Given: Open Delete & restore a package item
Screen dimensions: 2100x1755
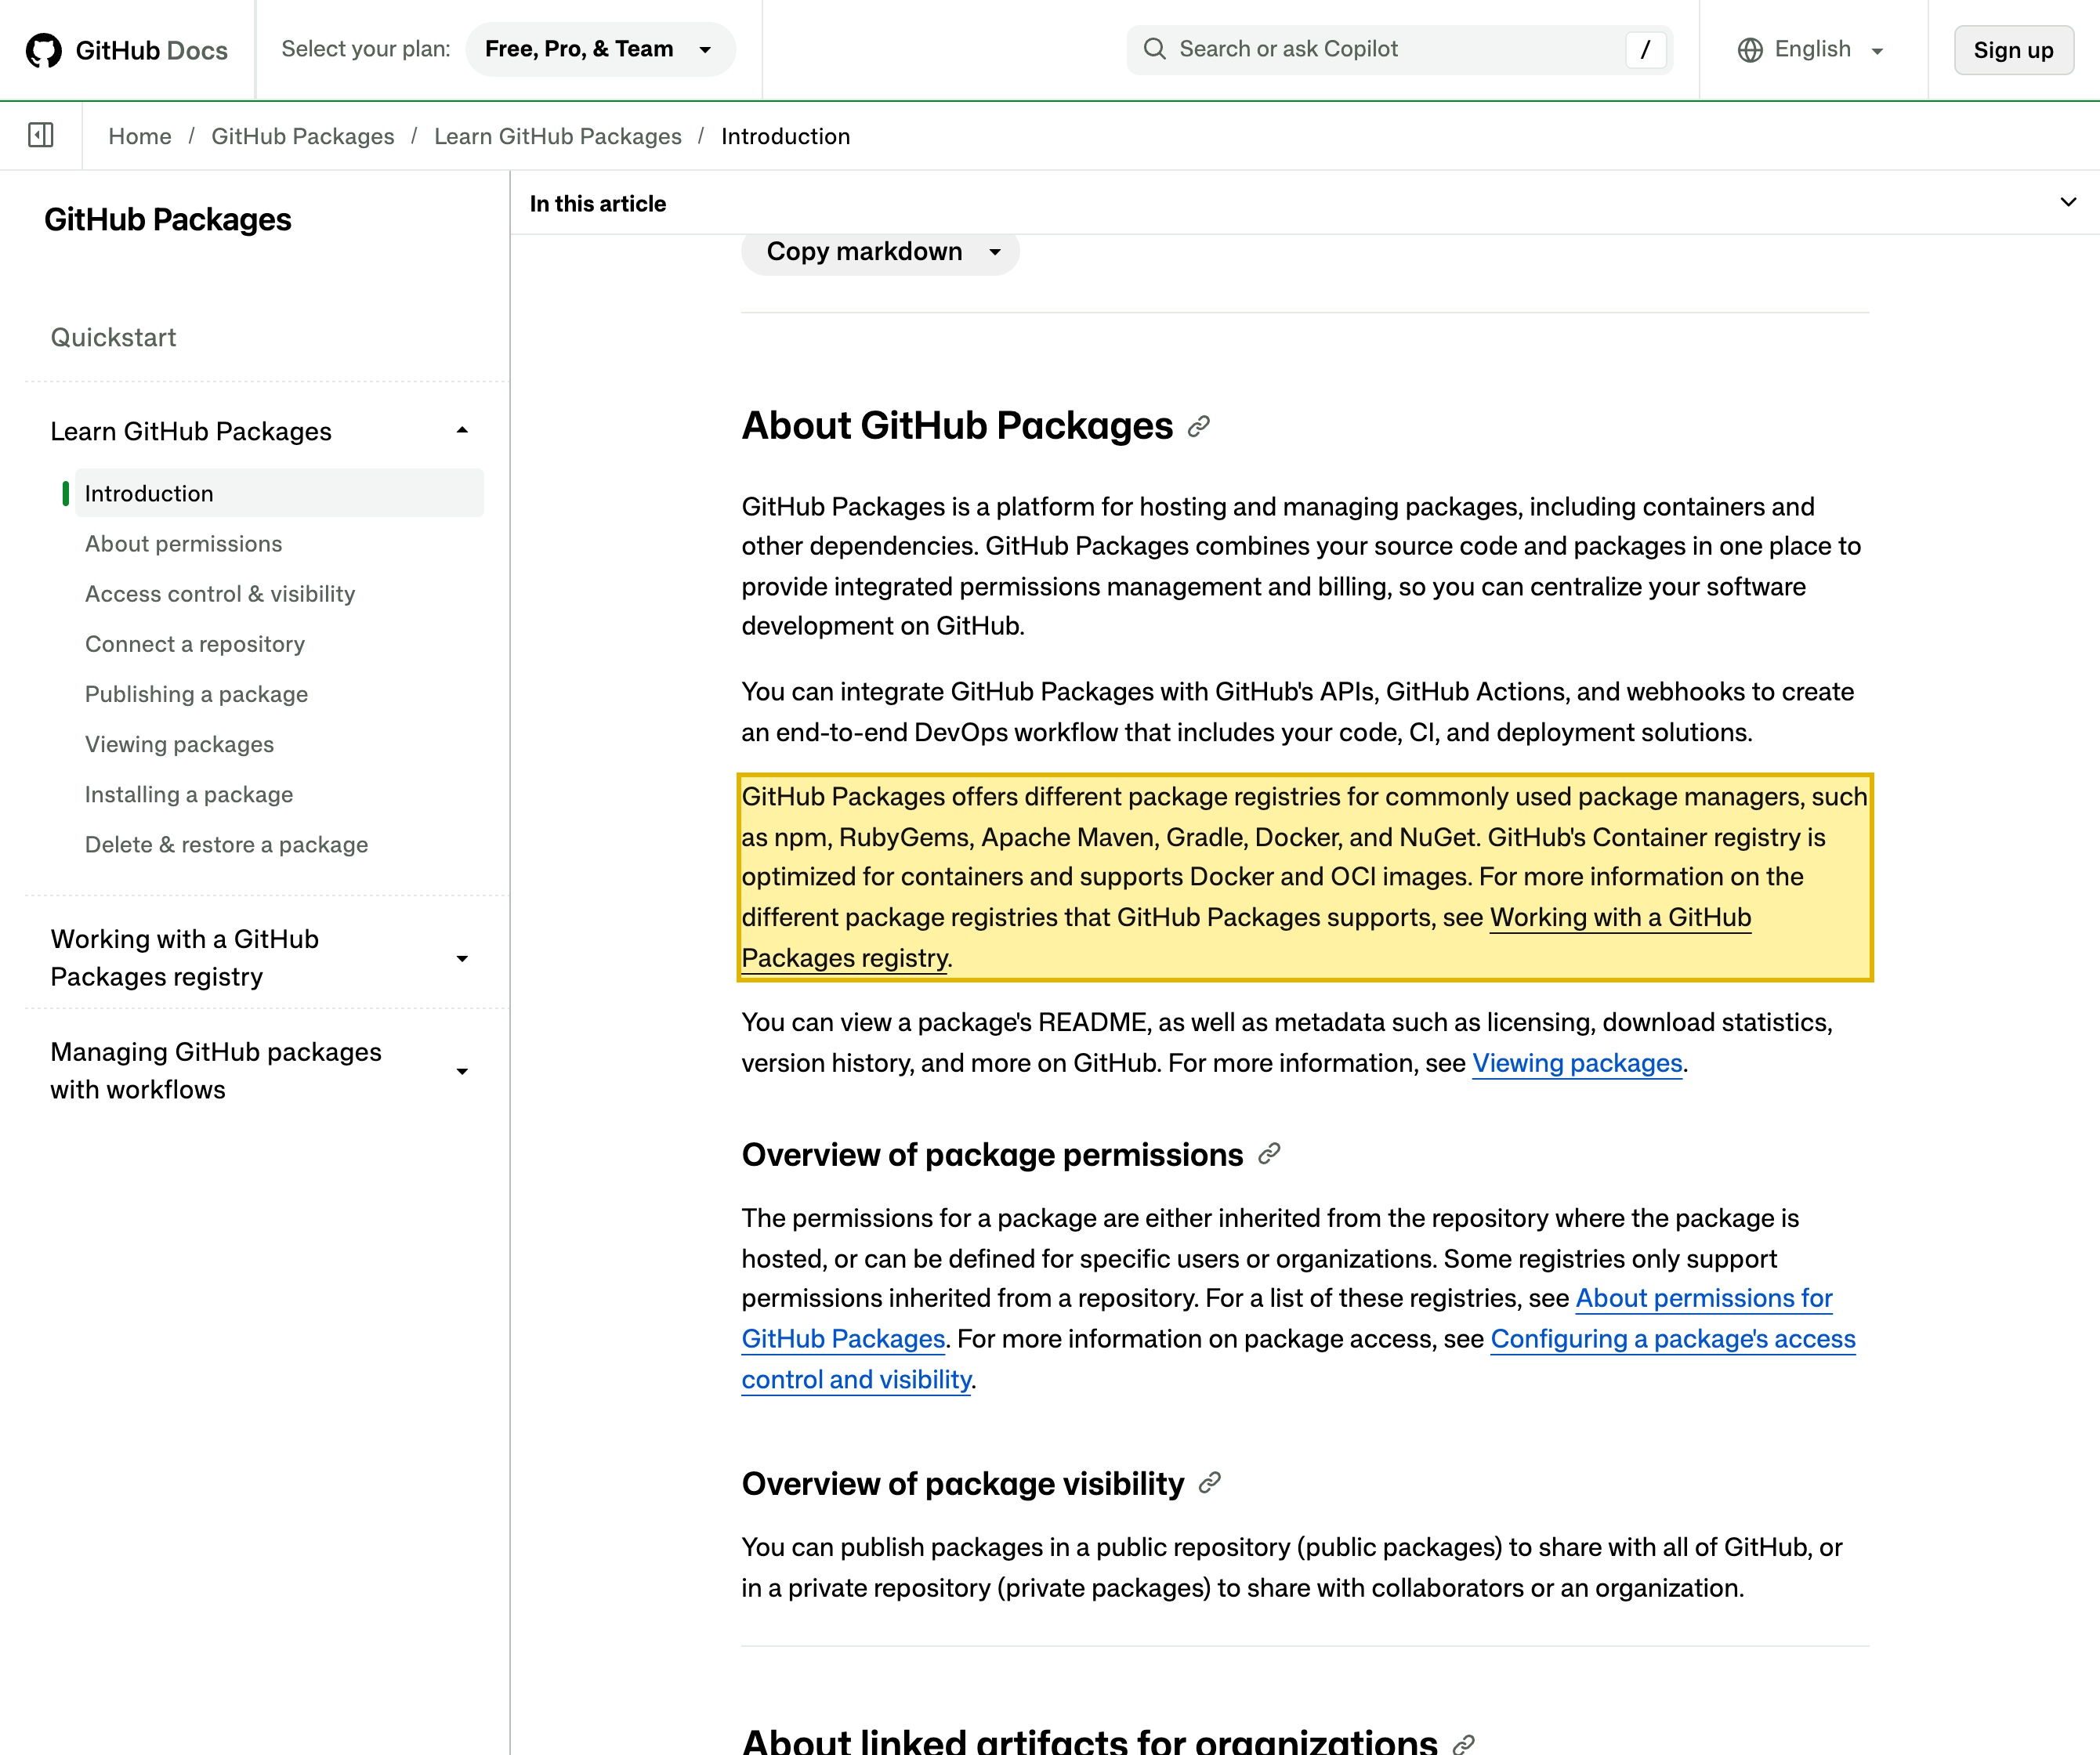Looking at the screenshot, I should (x=227, y=844).
